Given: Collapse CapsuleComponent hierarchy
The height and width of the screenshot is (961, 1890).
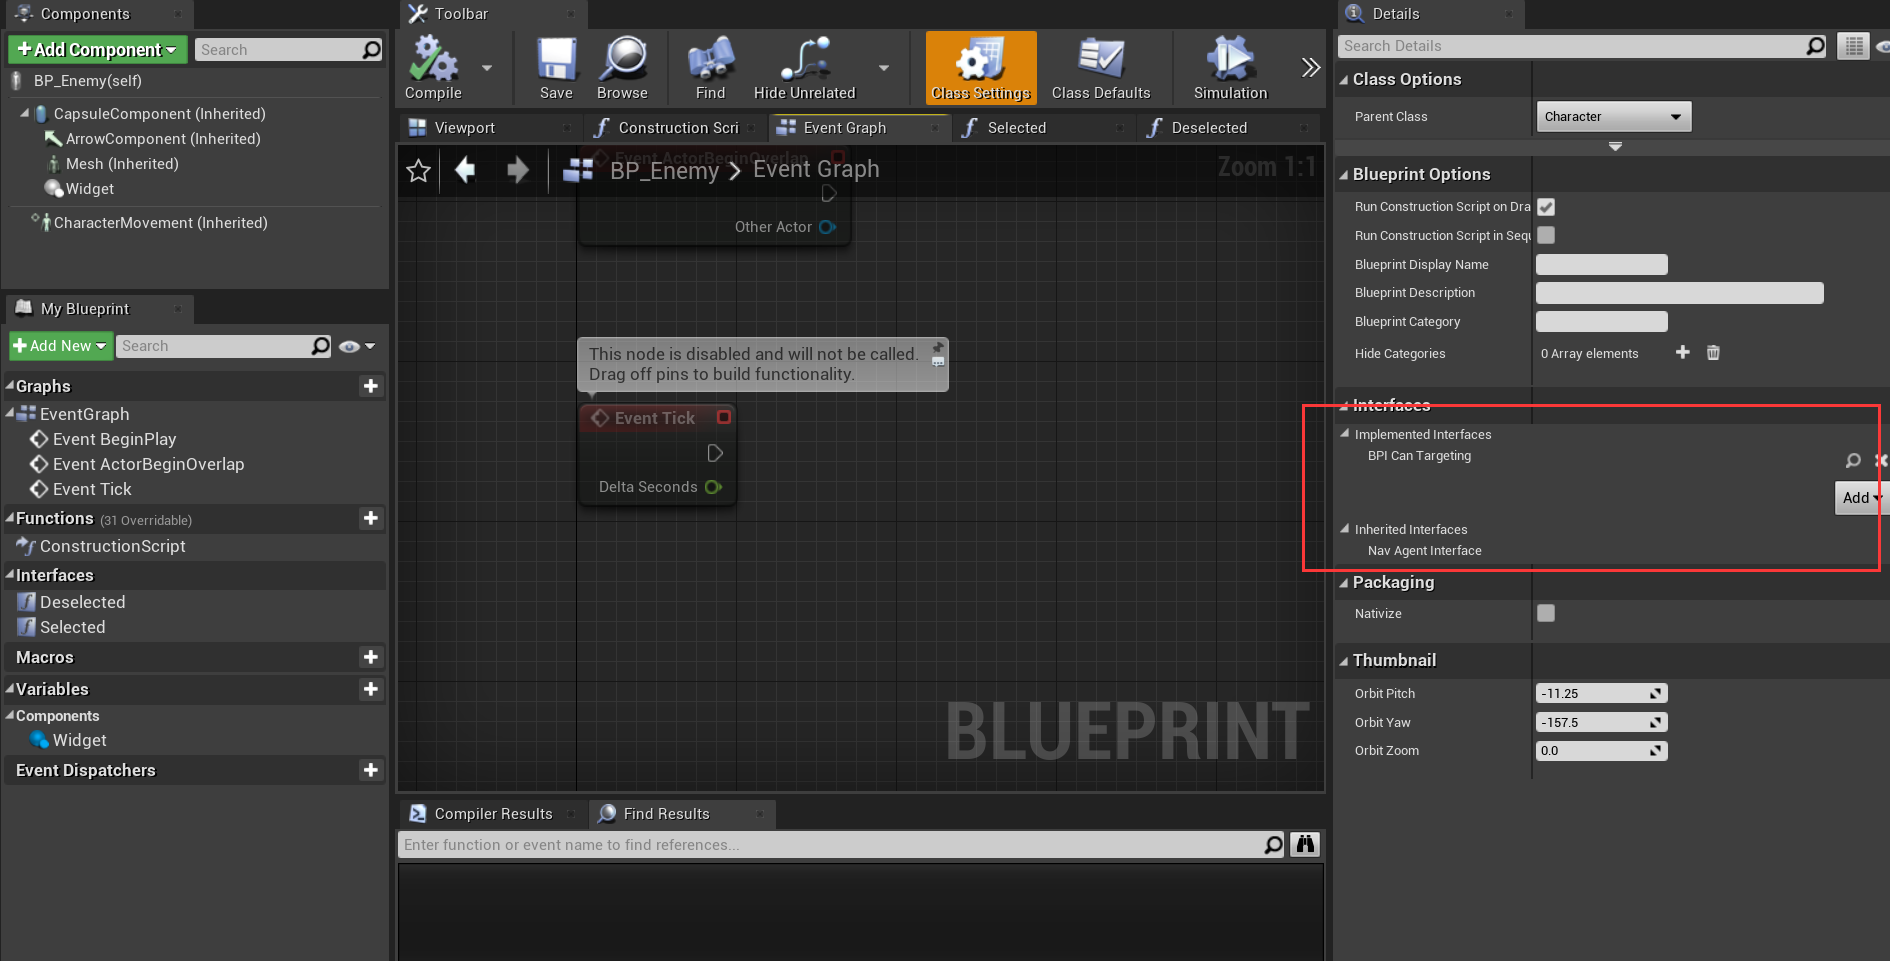Looking at the screenshot, I should (25, 113).
